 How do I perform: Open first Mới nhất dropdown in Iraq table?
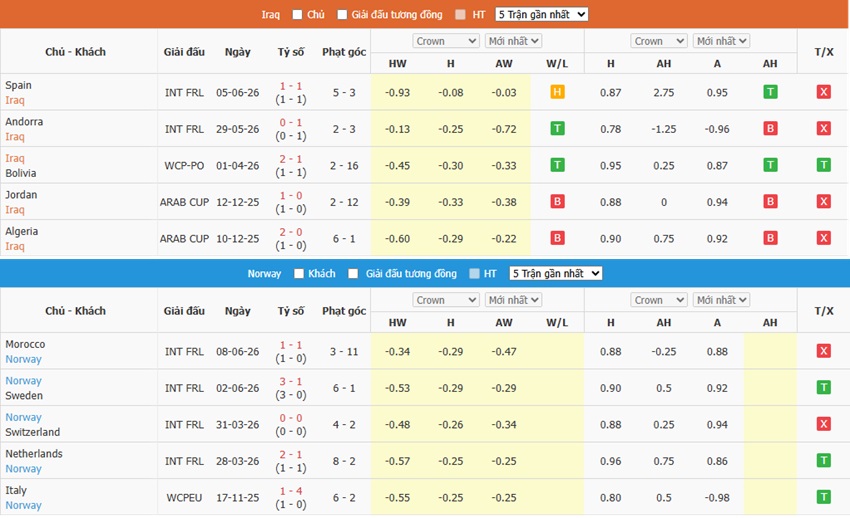click(513, 41)
